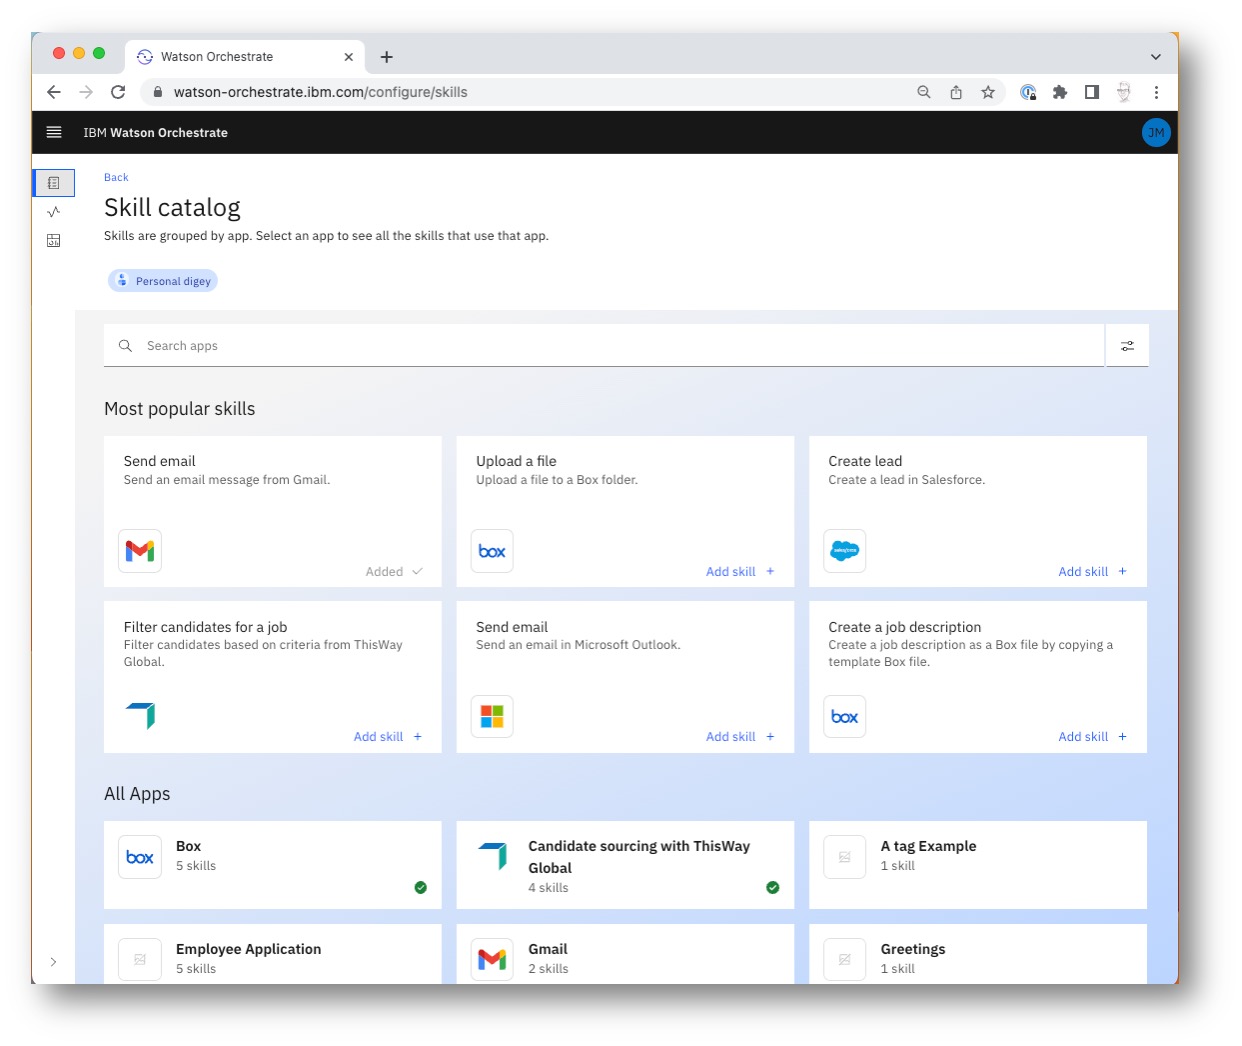
Task: Click the search magnifier icon in Search apps
Action: click(125, 345)
